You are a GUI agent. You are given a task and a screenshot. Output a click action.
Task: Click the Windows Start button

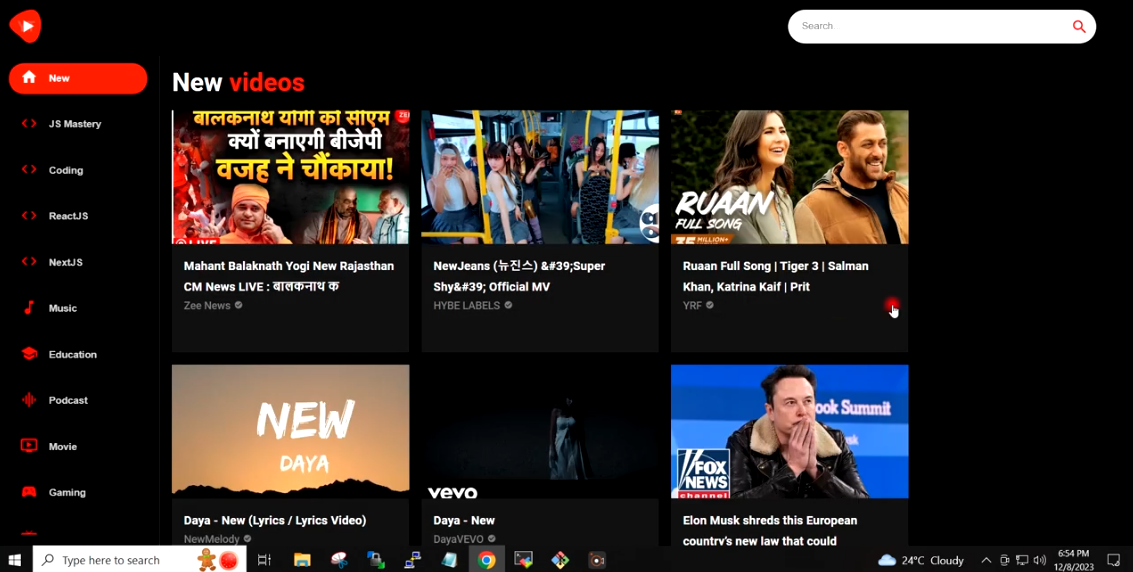point(15,560)
